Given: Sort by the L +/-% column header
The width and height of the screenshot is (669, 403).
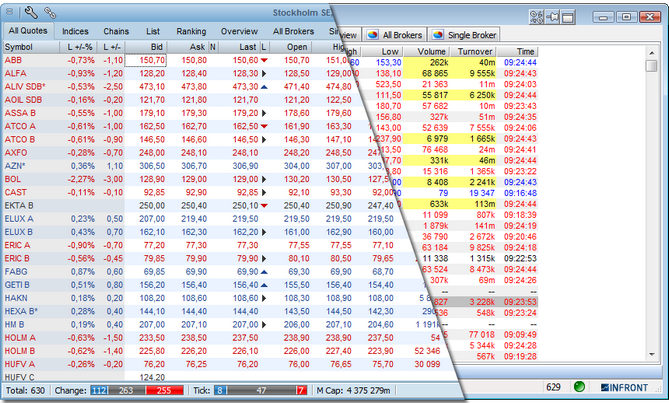Looking at the screenshot, I should pos(78,47).
